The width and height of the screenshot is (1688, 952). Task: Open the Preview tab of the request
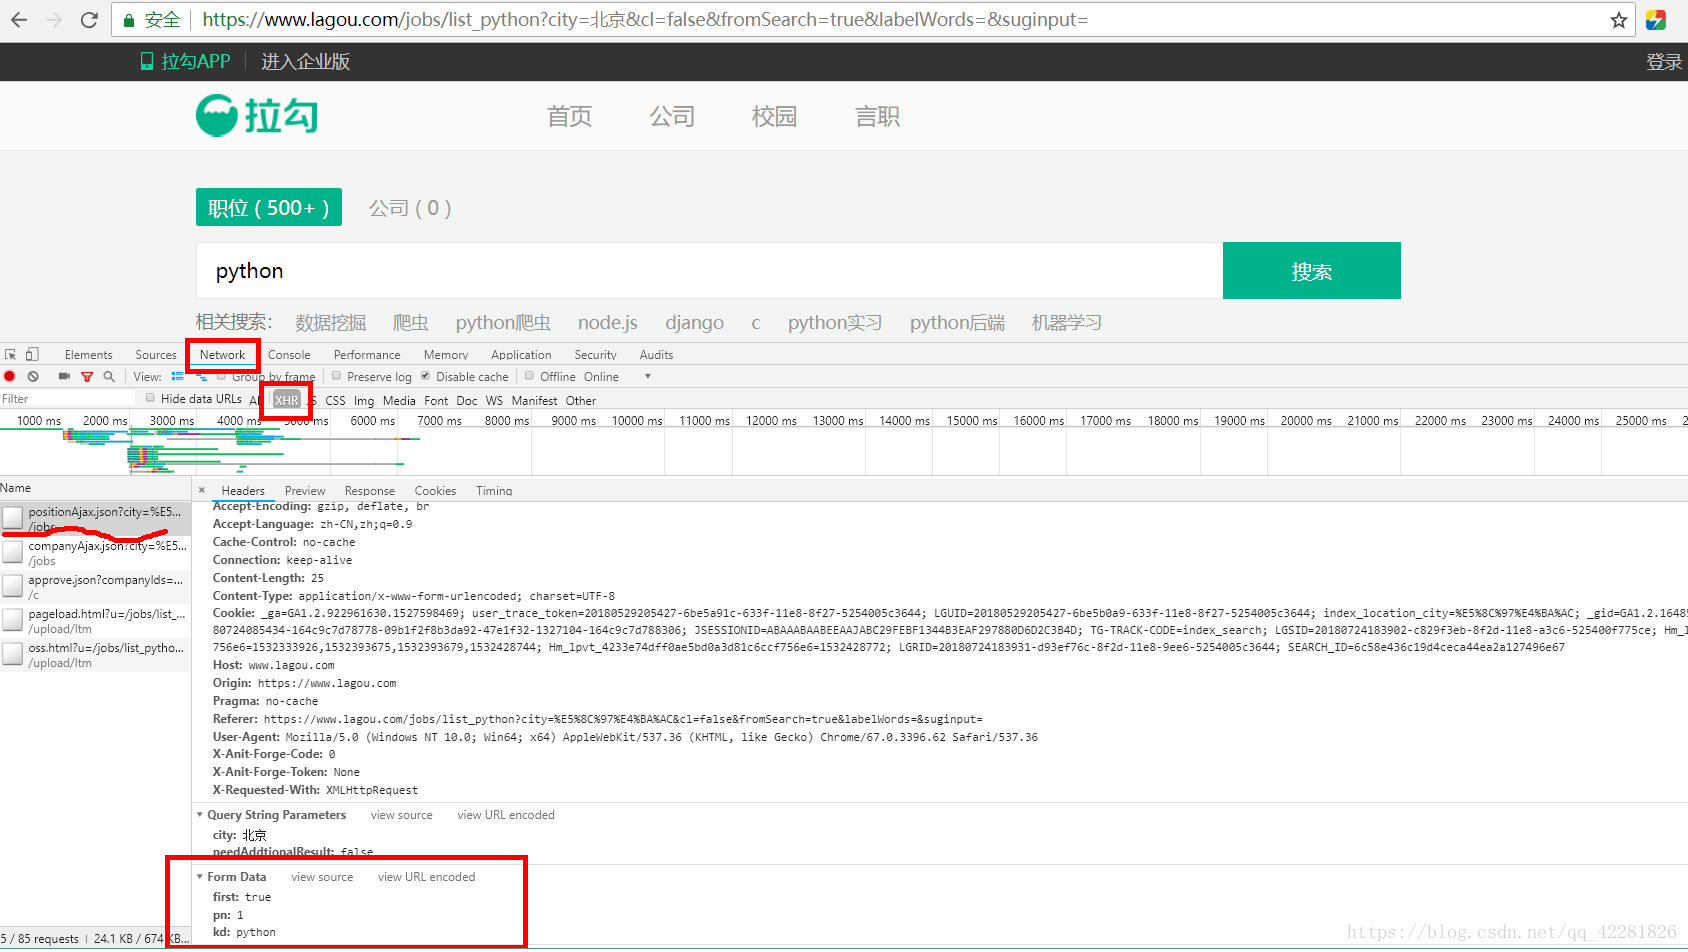click(x=305, y=491)
